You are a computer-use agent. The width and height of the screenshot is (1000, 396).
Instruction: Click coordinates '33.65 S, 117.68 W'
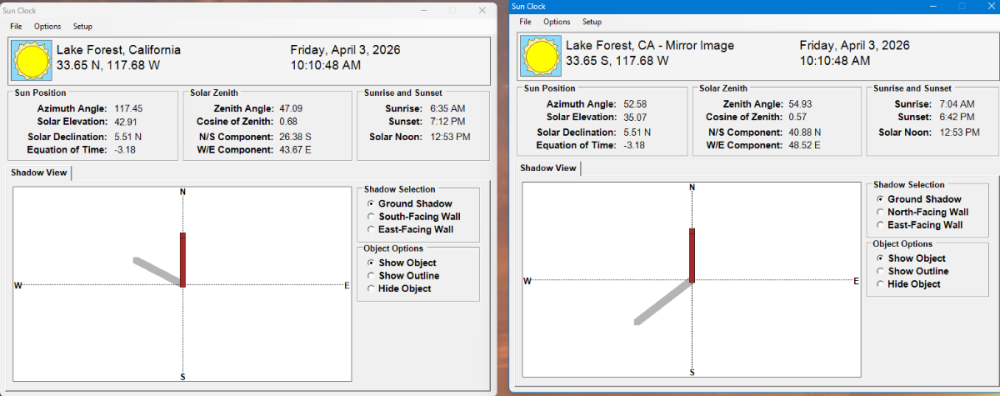pos(617,60)
